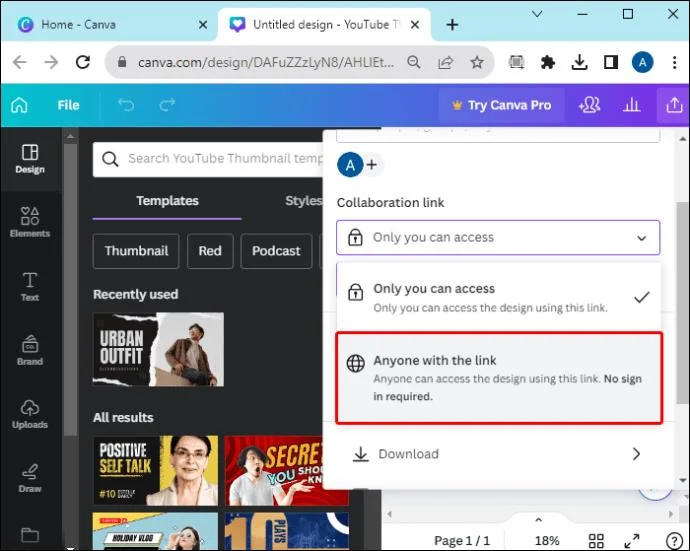690x551 pixels.
Task: Open the browser extensions puzzle icon
Action: point(547,62)
